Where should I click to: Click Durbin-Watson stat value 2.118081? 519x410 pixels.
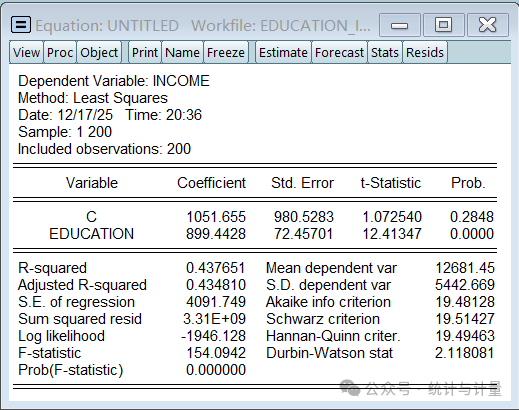464,353
